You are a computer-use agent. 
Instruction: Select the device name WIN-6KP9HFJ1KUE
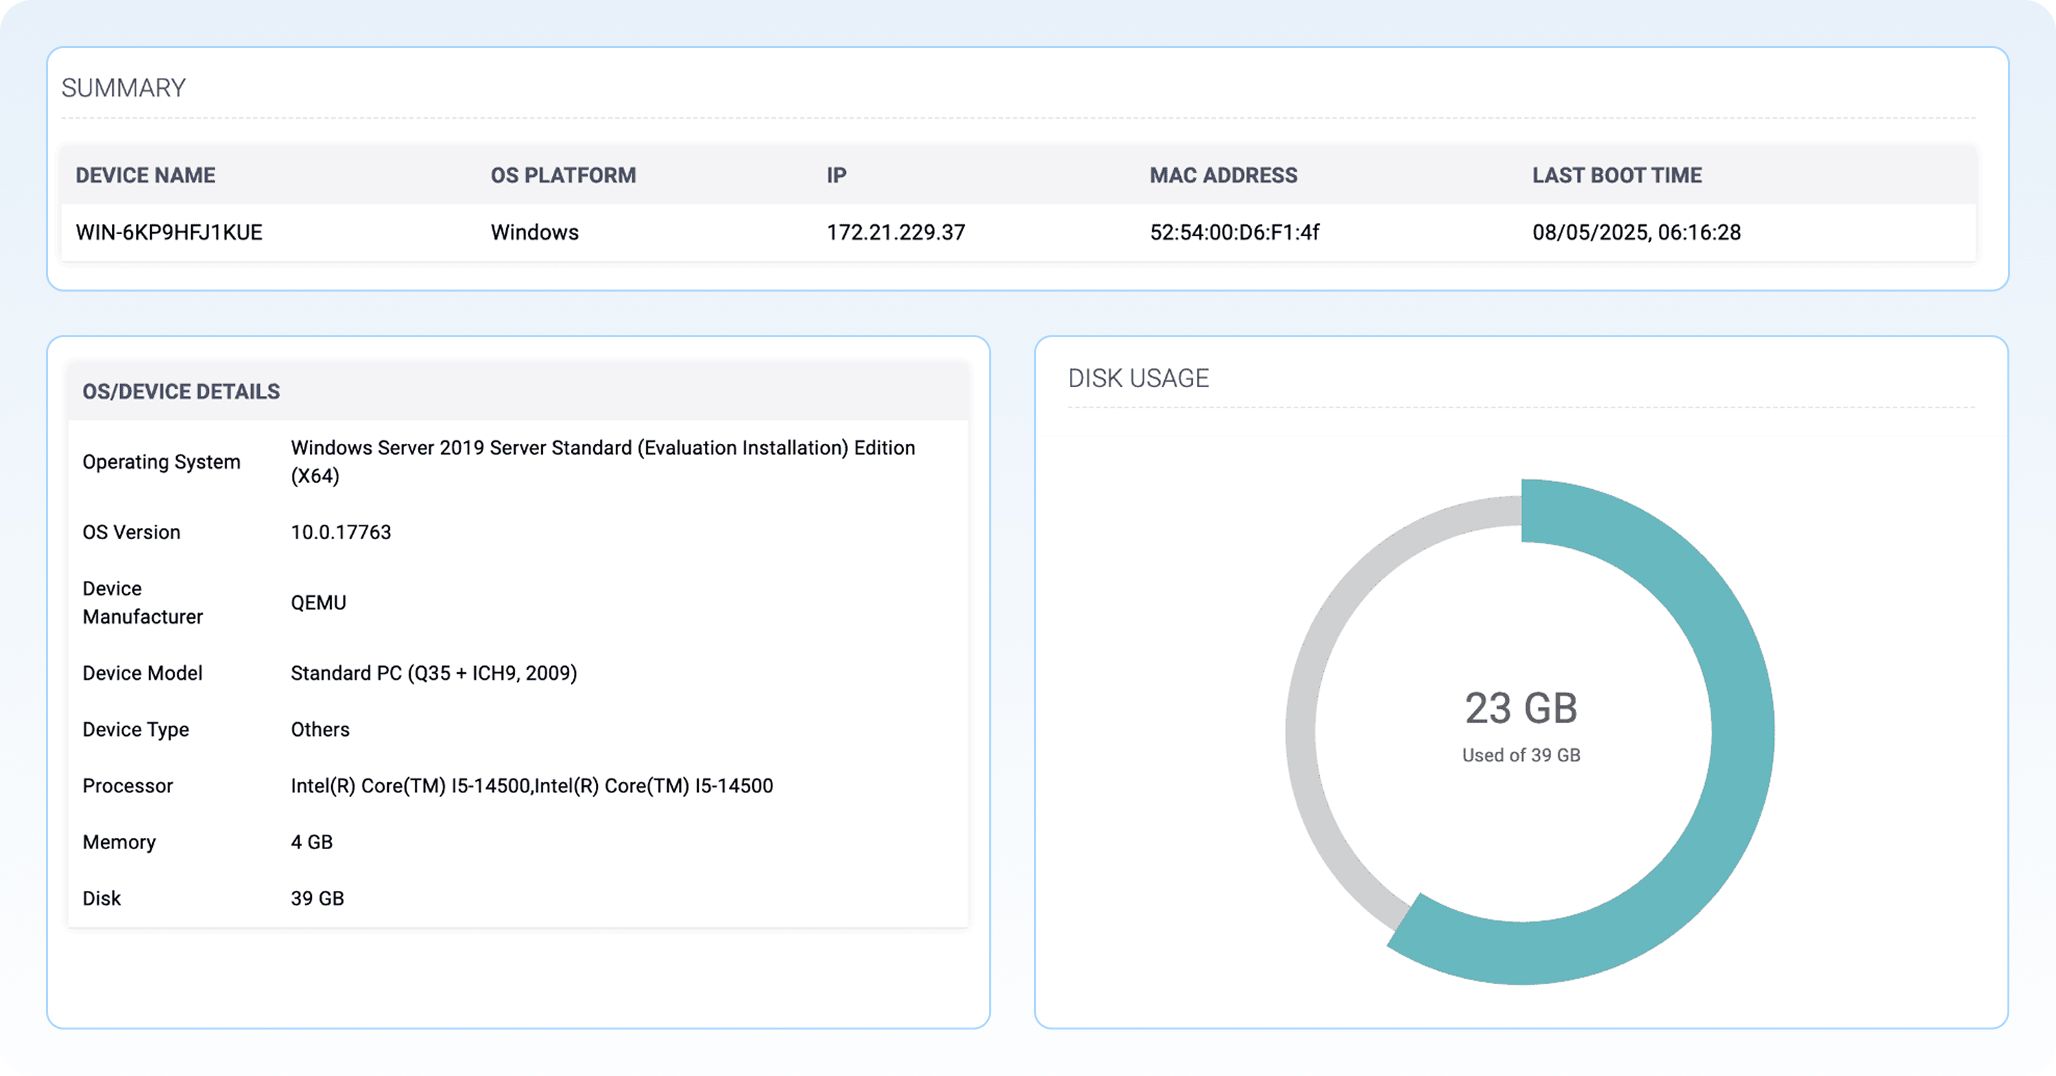(x=168, y=232)
